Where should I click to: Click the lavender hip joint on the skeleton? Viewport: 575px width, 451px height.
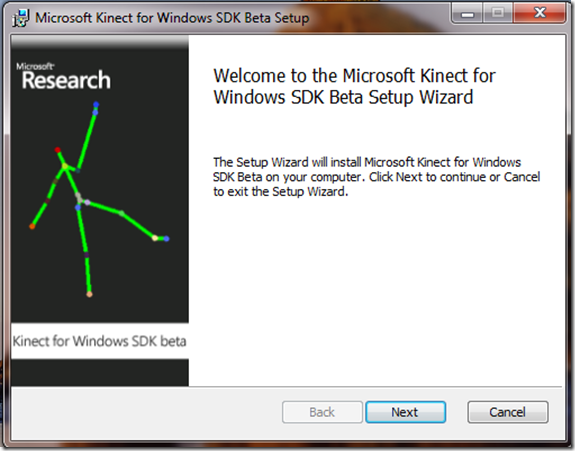click(x=88, y=202)
